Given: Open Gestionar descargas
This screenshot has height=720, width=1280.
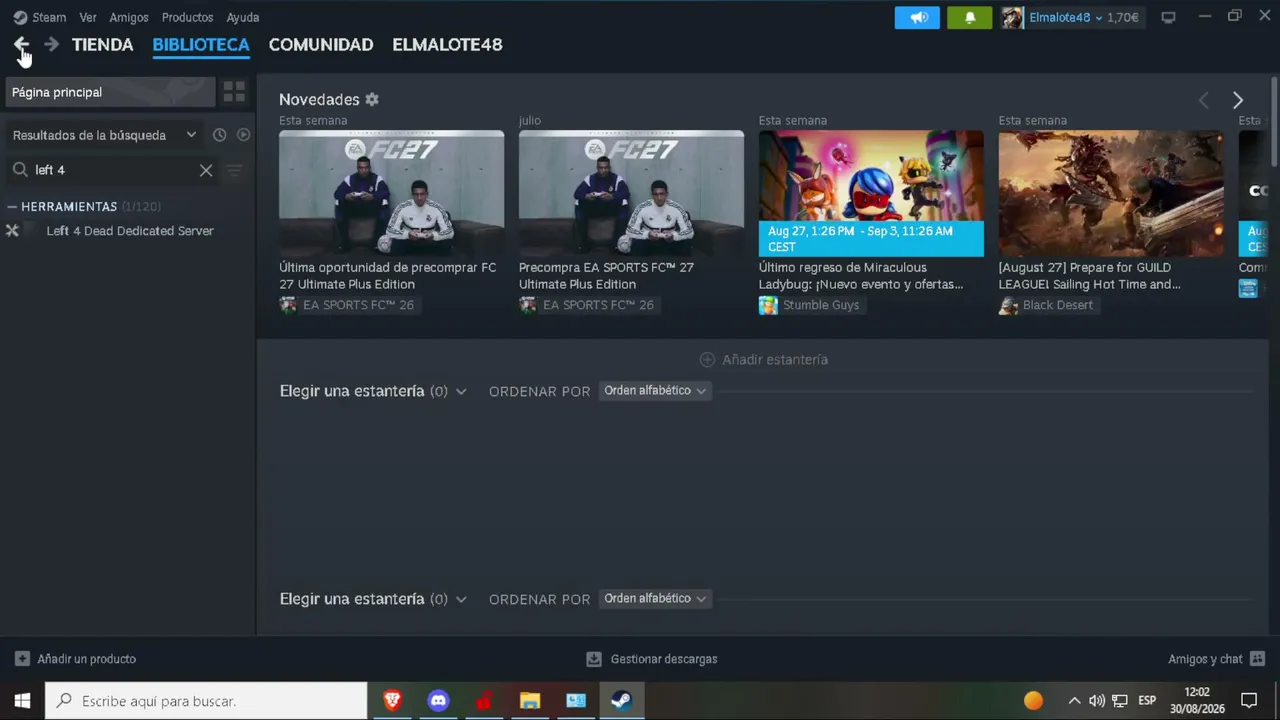Looking at the screenshot, I should [x=664, y=659].
